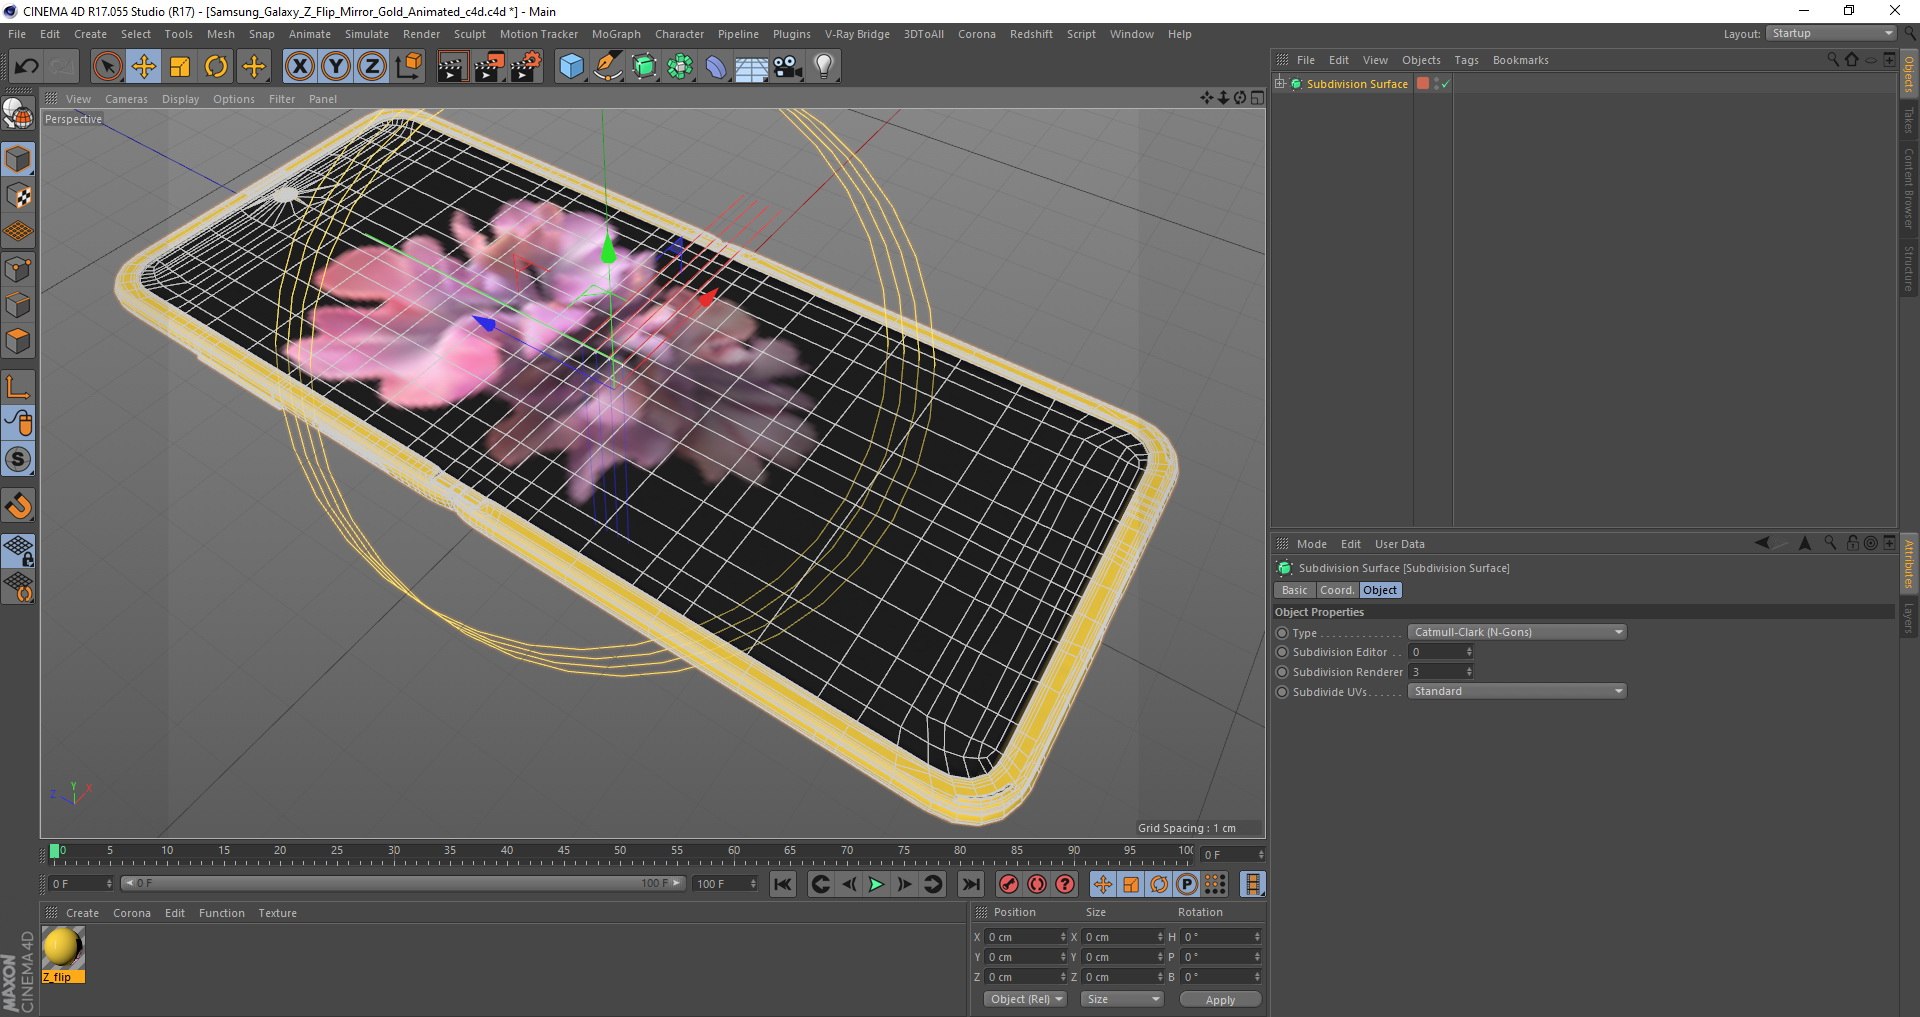
Task: Go to end of animation
Action: coord(970,884)
